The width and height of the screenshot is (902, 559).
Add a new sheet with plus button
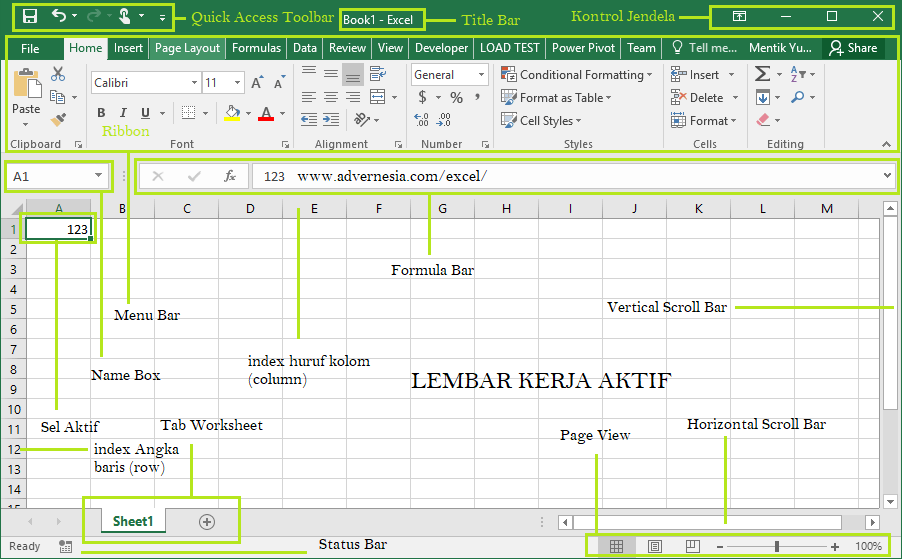click(x=207, y=522)
